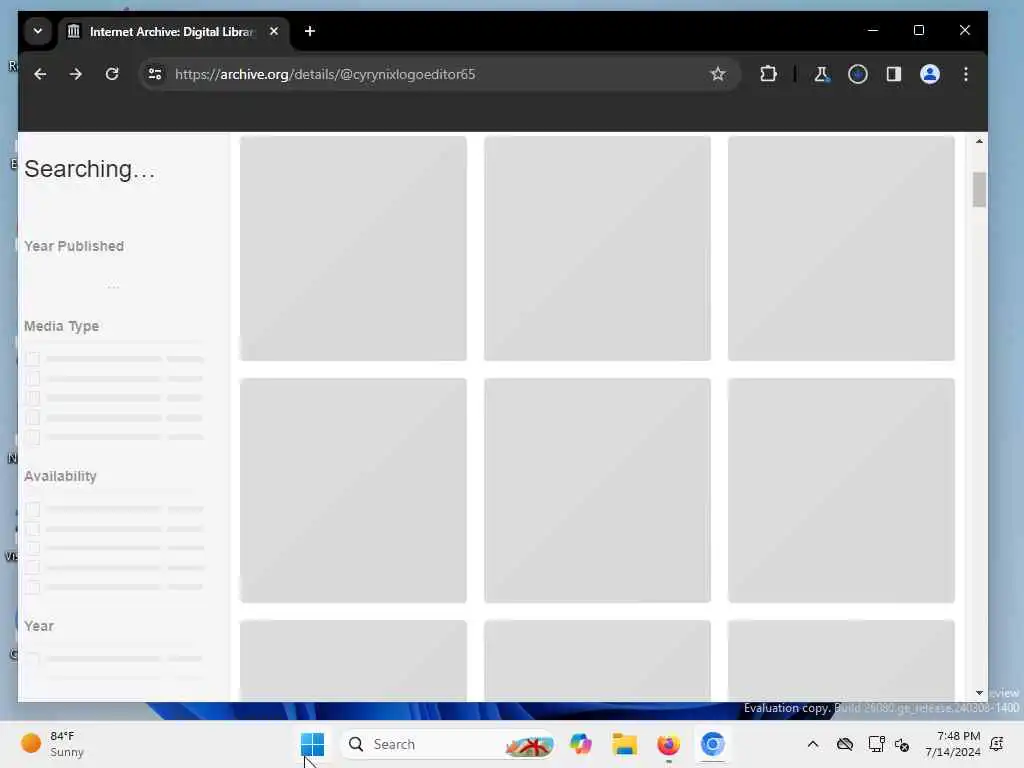Bookmark this page with star icon

point(718,74)
